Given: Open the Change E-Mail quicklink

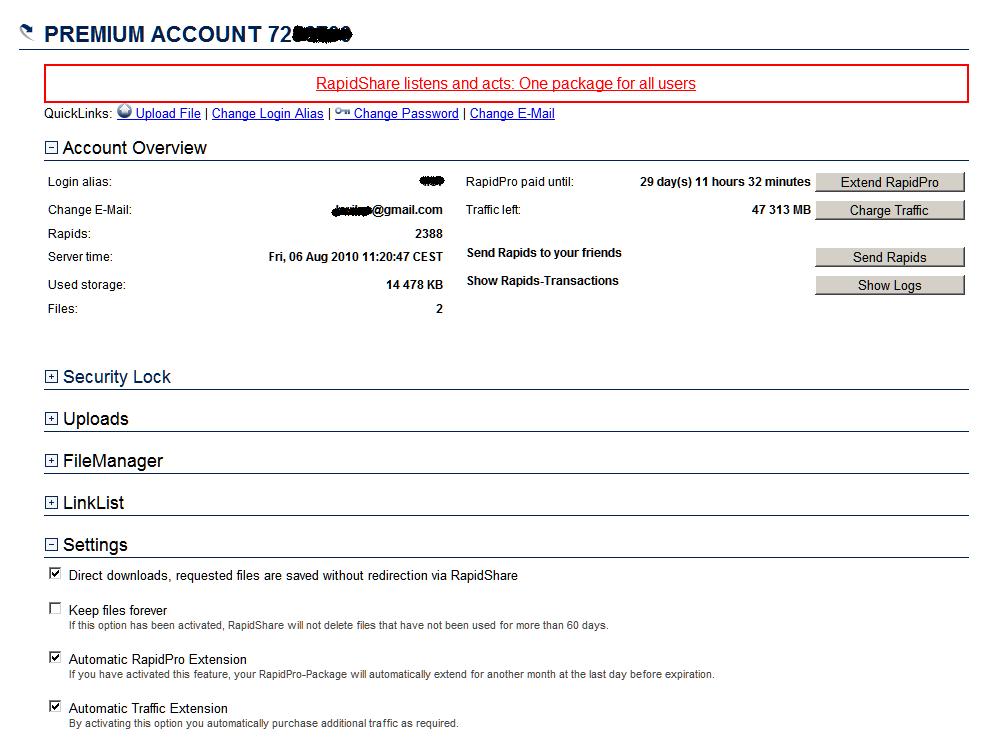Looking at the screenshot, I should [x=512, y=114].
